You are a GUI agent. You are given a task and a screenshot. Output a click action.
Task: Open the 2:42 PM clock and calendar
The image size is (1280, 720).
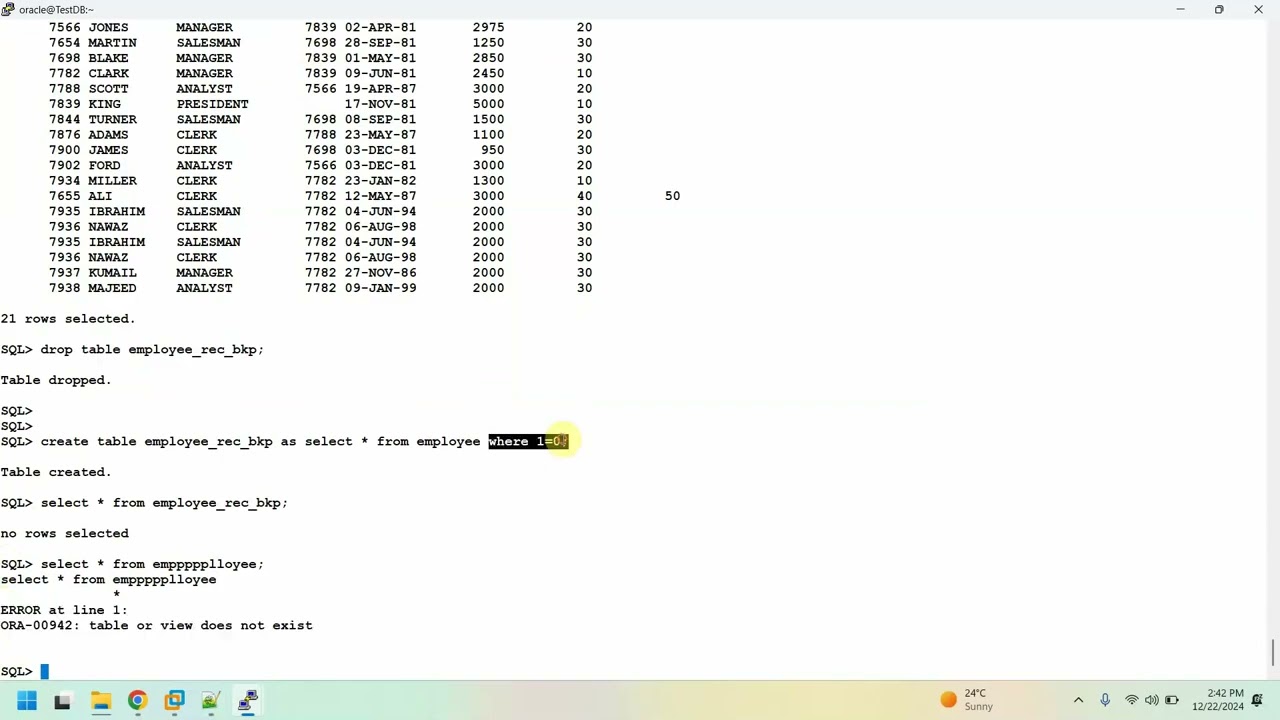(x=1218, y=700)
